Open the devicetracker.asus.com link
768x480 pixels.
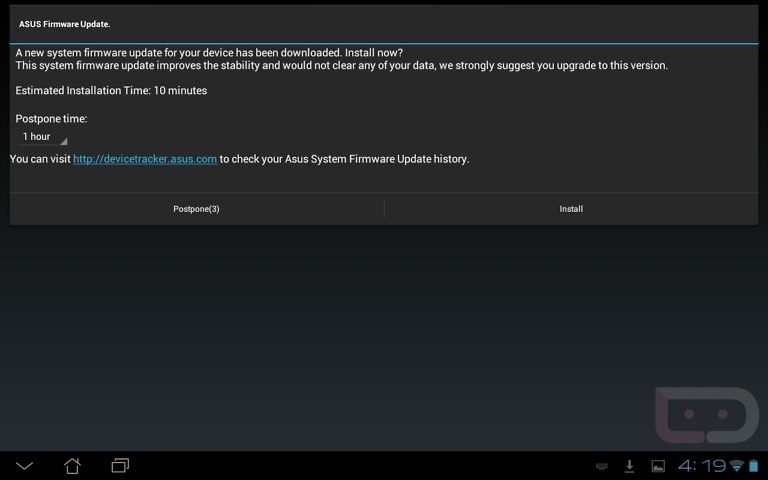[x=145, y=159]
